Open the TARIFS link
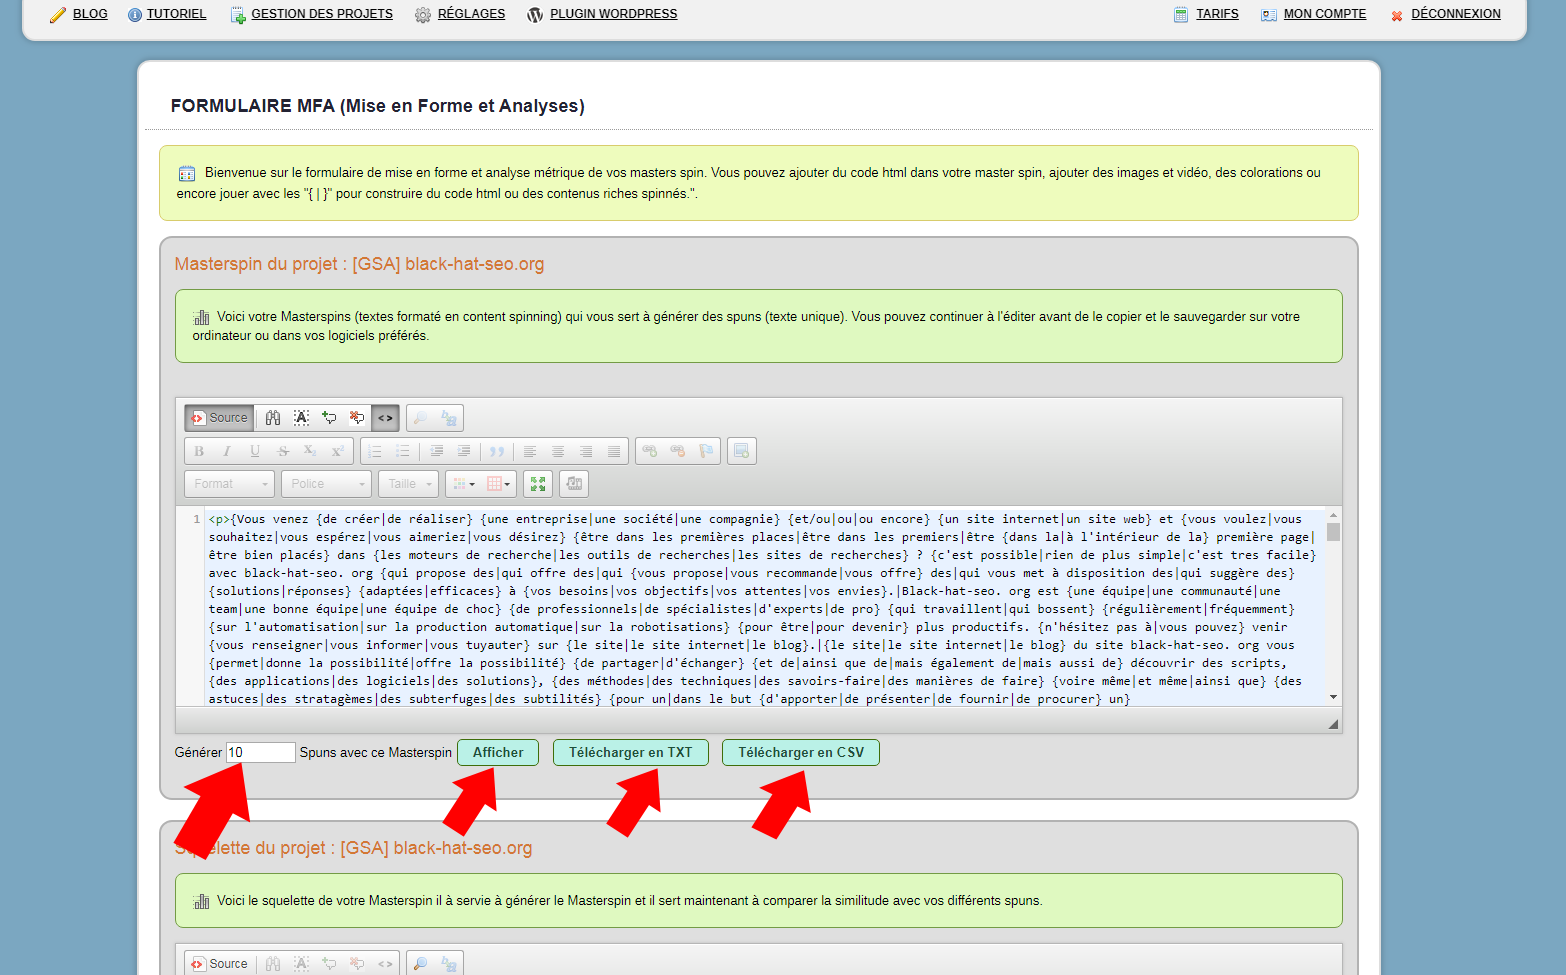The image size is (1566, 975). 1217,14
